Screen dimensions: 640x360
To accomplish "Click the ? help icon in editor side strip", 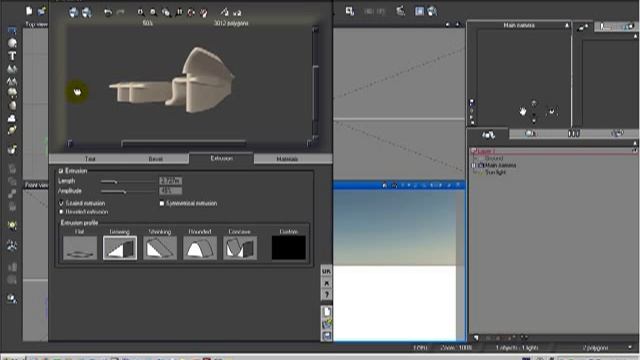I will tap(327, 295).
